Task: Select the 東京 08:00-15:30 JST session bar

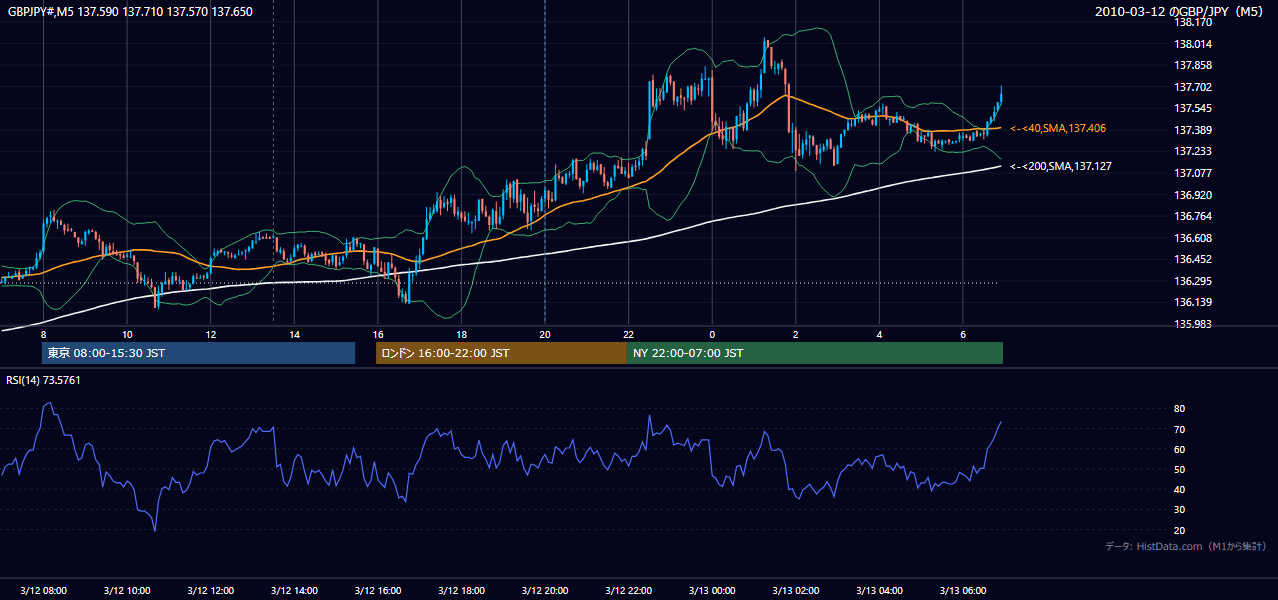Action: click(198, 353)
